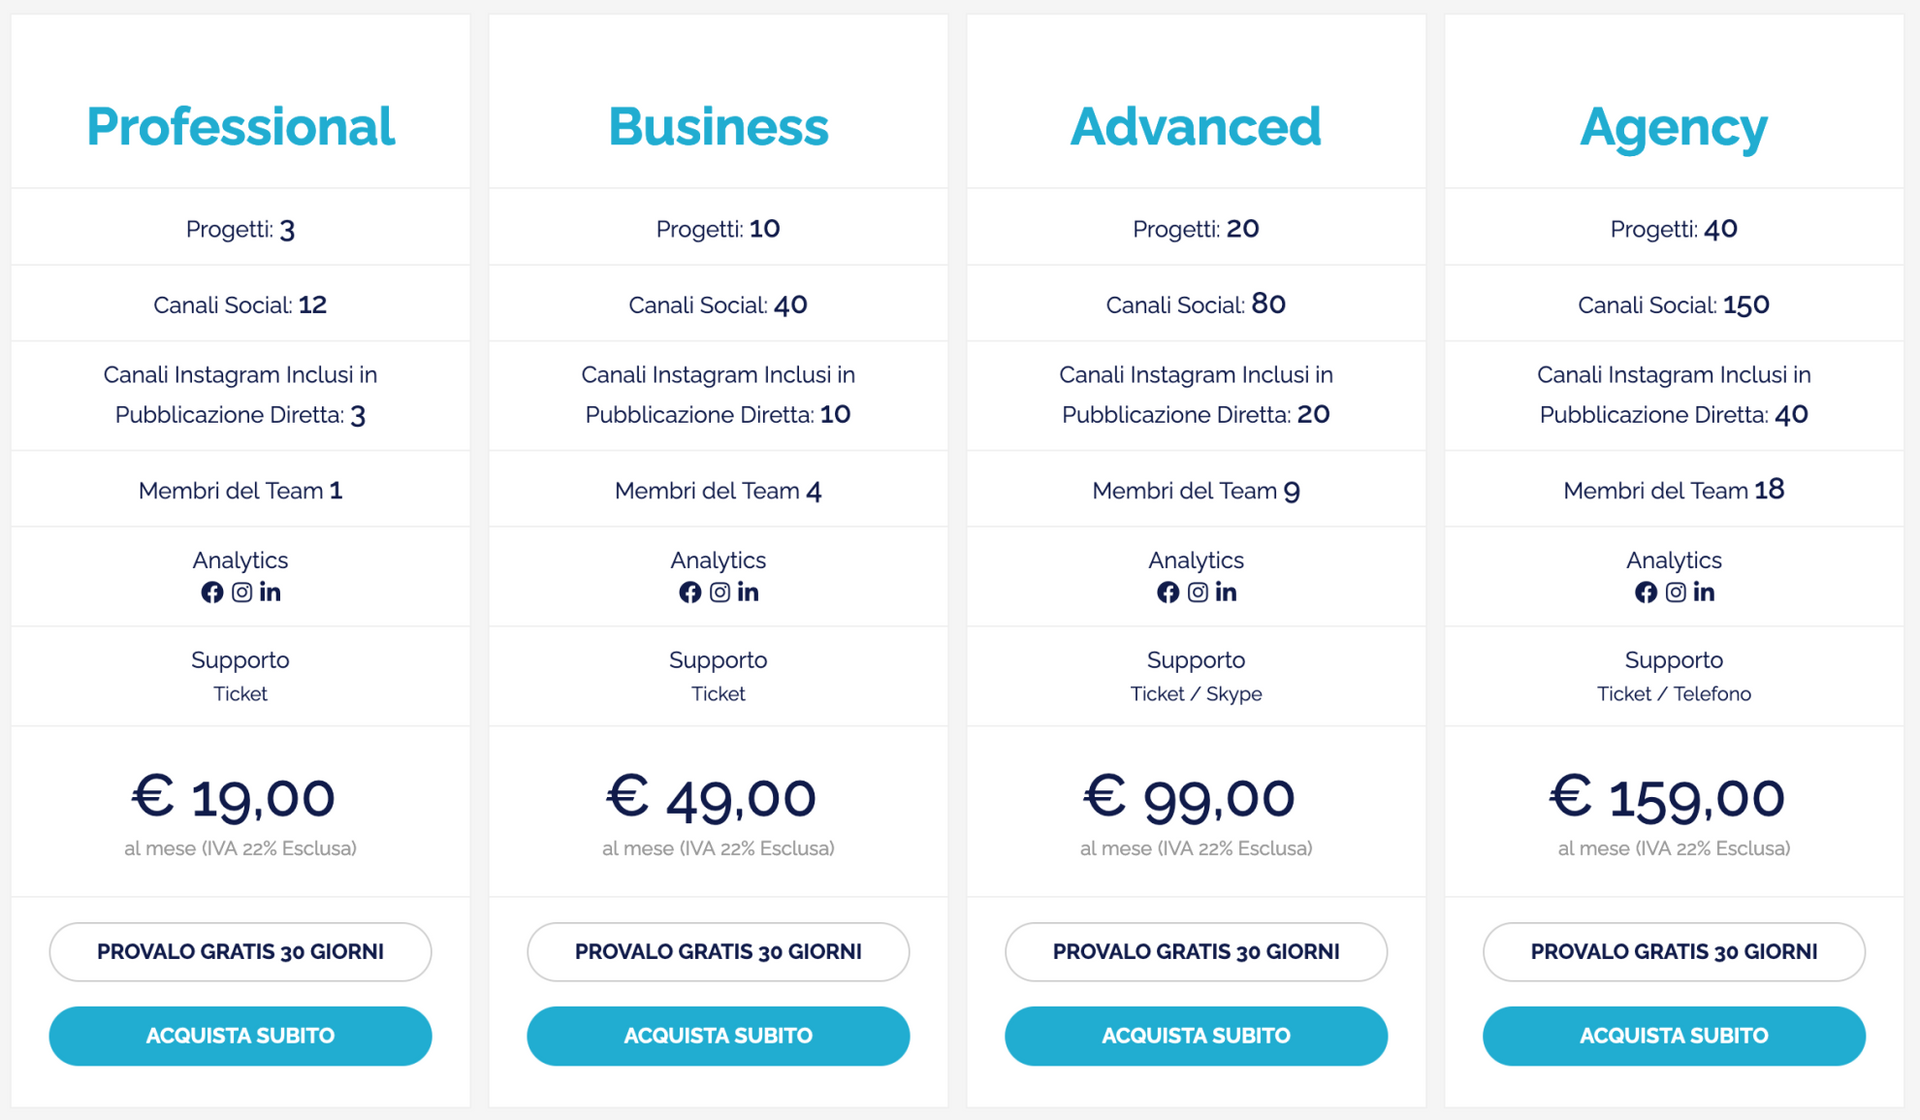Click Facebook icon in Business plan analytics

[690, 592]
